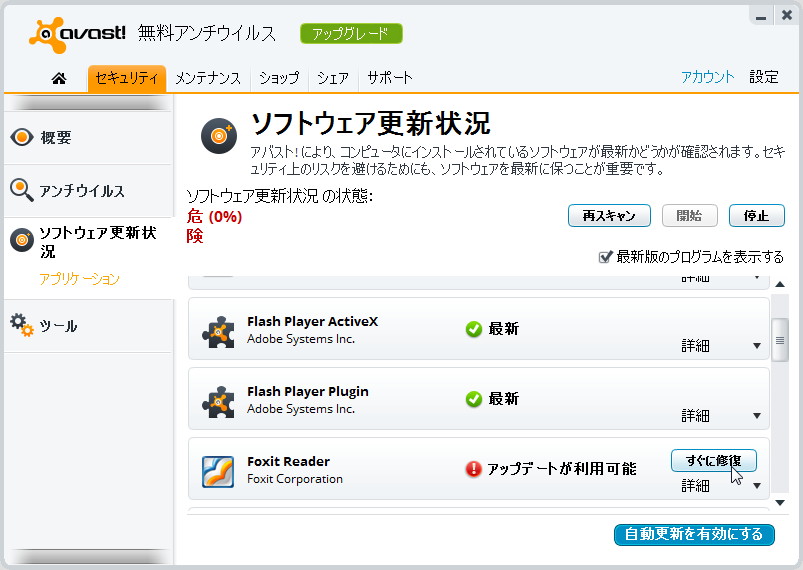The image size is (803, 570).
Task: Click アップデートが利用可能 status text
Action: (561, 469)
